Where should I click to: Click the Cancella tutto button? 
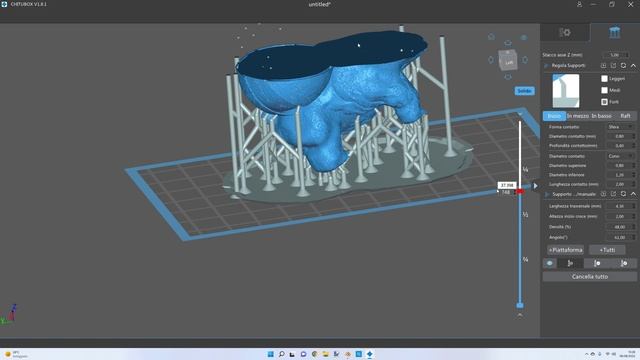[x=590, y=277]
